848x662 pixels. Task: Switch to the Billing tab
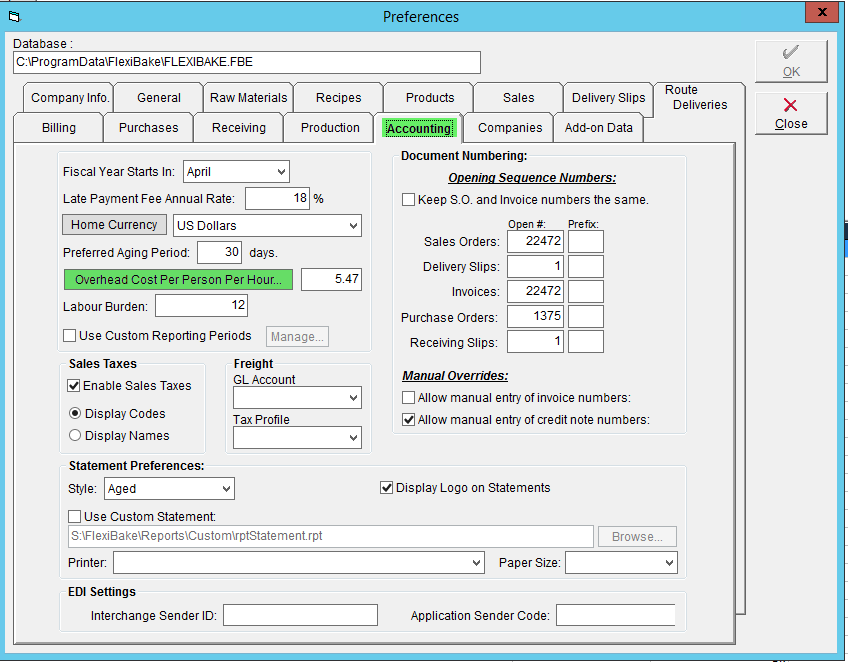coord(58,128)
